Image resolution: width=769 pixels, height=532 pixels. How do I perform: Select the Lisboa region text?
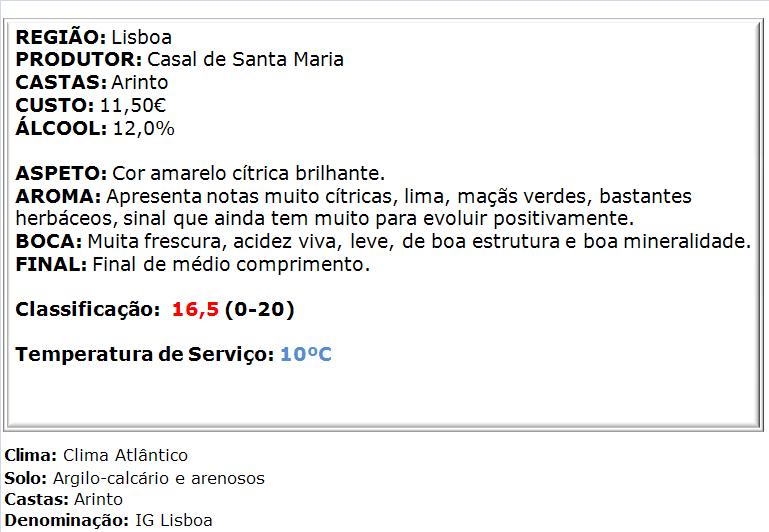[142, 37]
